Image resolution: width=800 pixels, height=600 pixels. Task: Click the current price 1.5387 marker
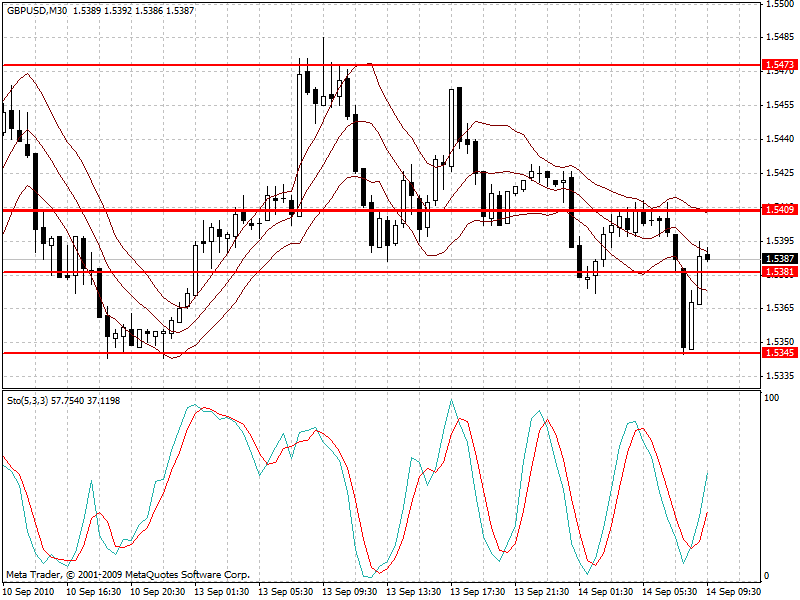point(779,259)
